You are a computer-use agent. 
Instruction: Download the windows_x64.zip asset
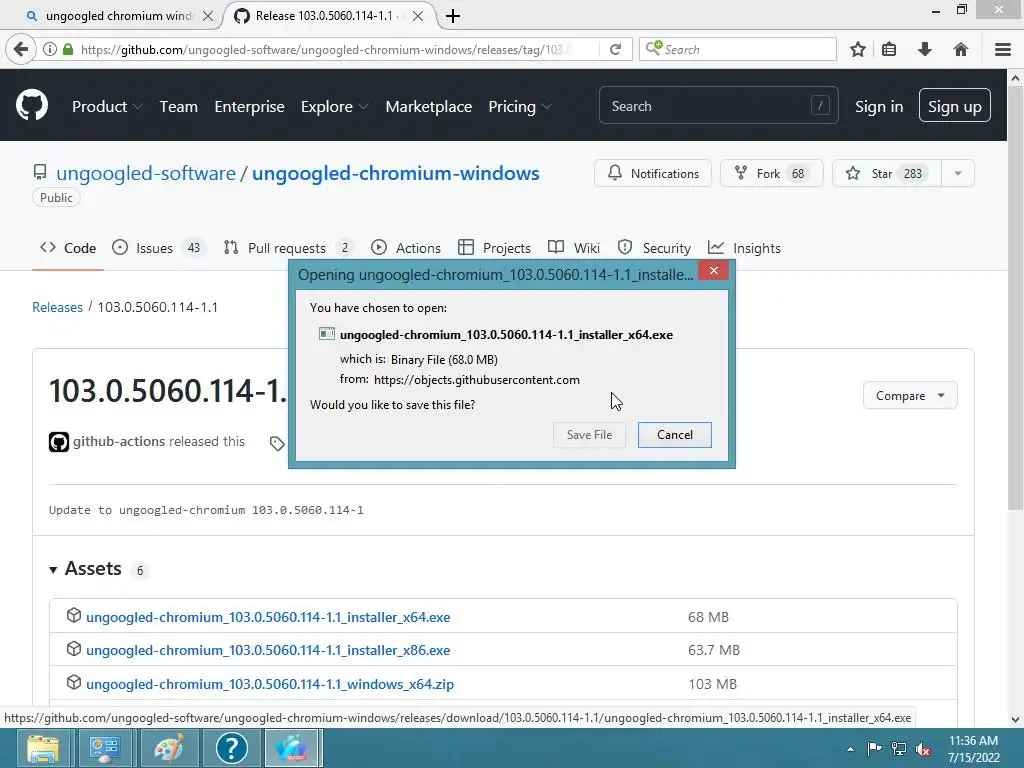[x=270, y=684]
